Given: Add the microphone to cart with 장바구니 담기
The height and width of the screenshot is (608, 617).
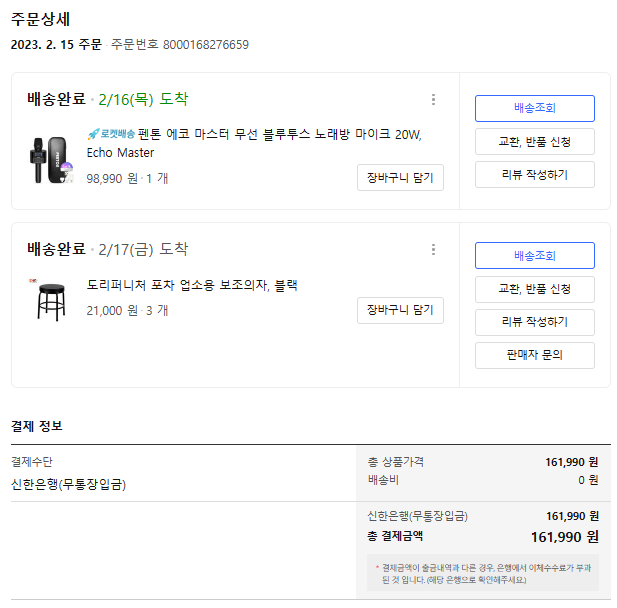Looking at the screenshot, I should (400, 177).
